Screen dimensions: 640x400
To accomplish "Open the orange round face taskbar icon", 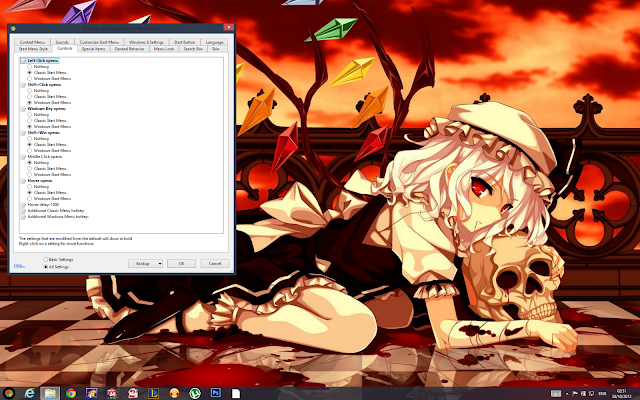I will pyautogui.click(x=174, y=393).
